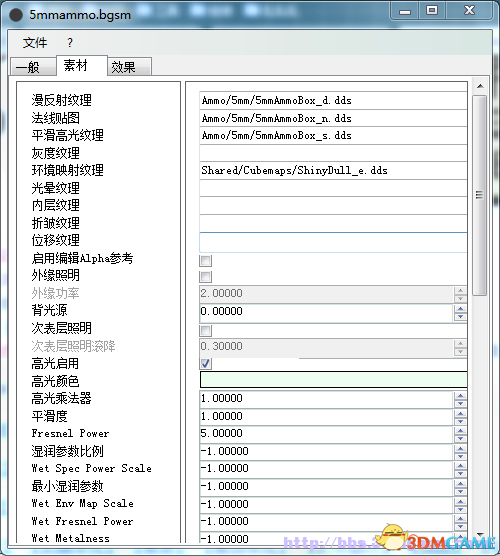Click the Wet Env Map Scale field
500x556 pixels.
click(326, 505)
